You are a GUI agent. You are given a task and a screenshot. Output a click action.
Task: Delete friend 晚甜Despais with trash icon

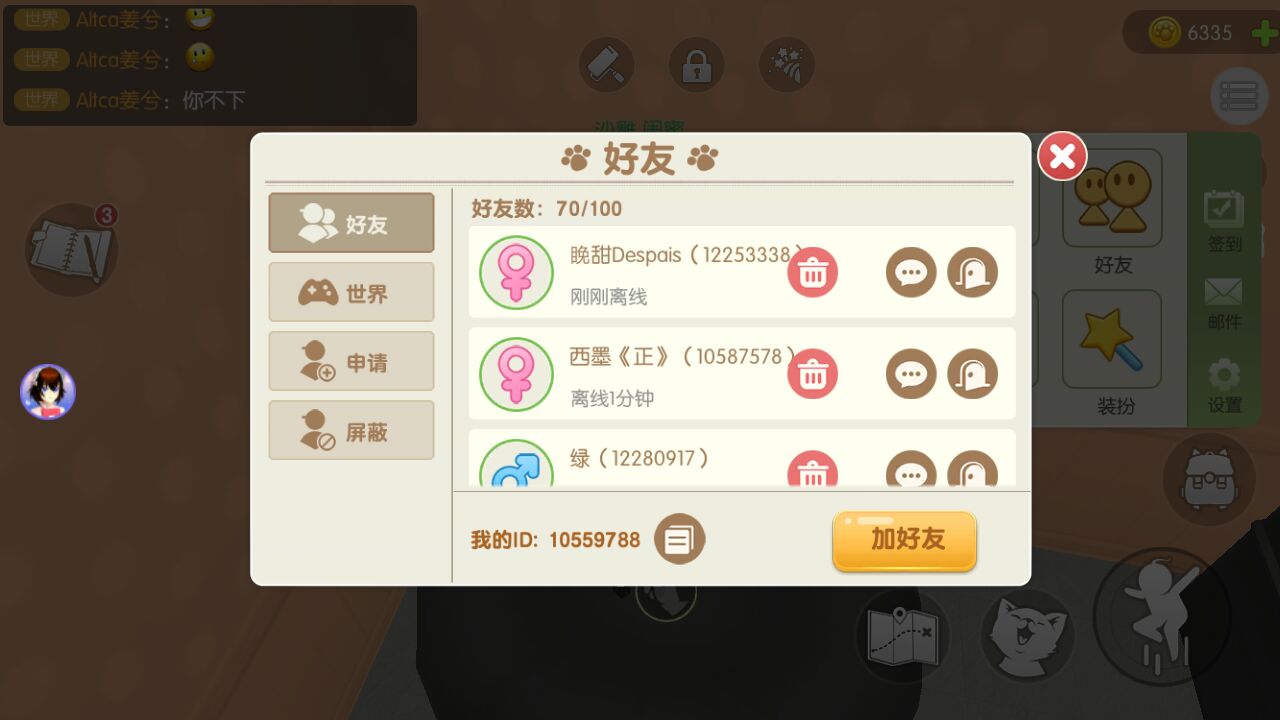[x=812, y=272]
